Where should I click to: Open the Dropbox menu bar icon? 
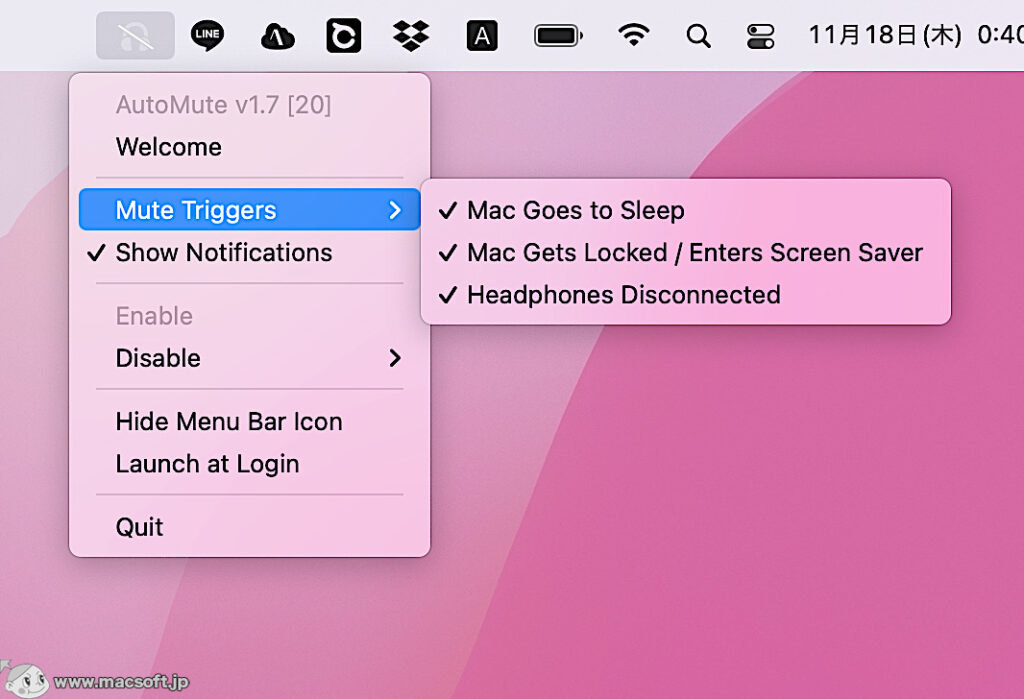pos(411,35)
